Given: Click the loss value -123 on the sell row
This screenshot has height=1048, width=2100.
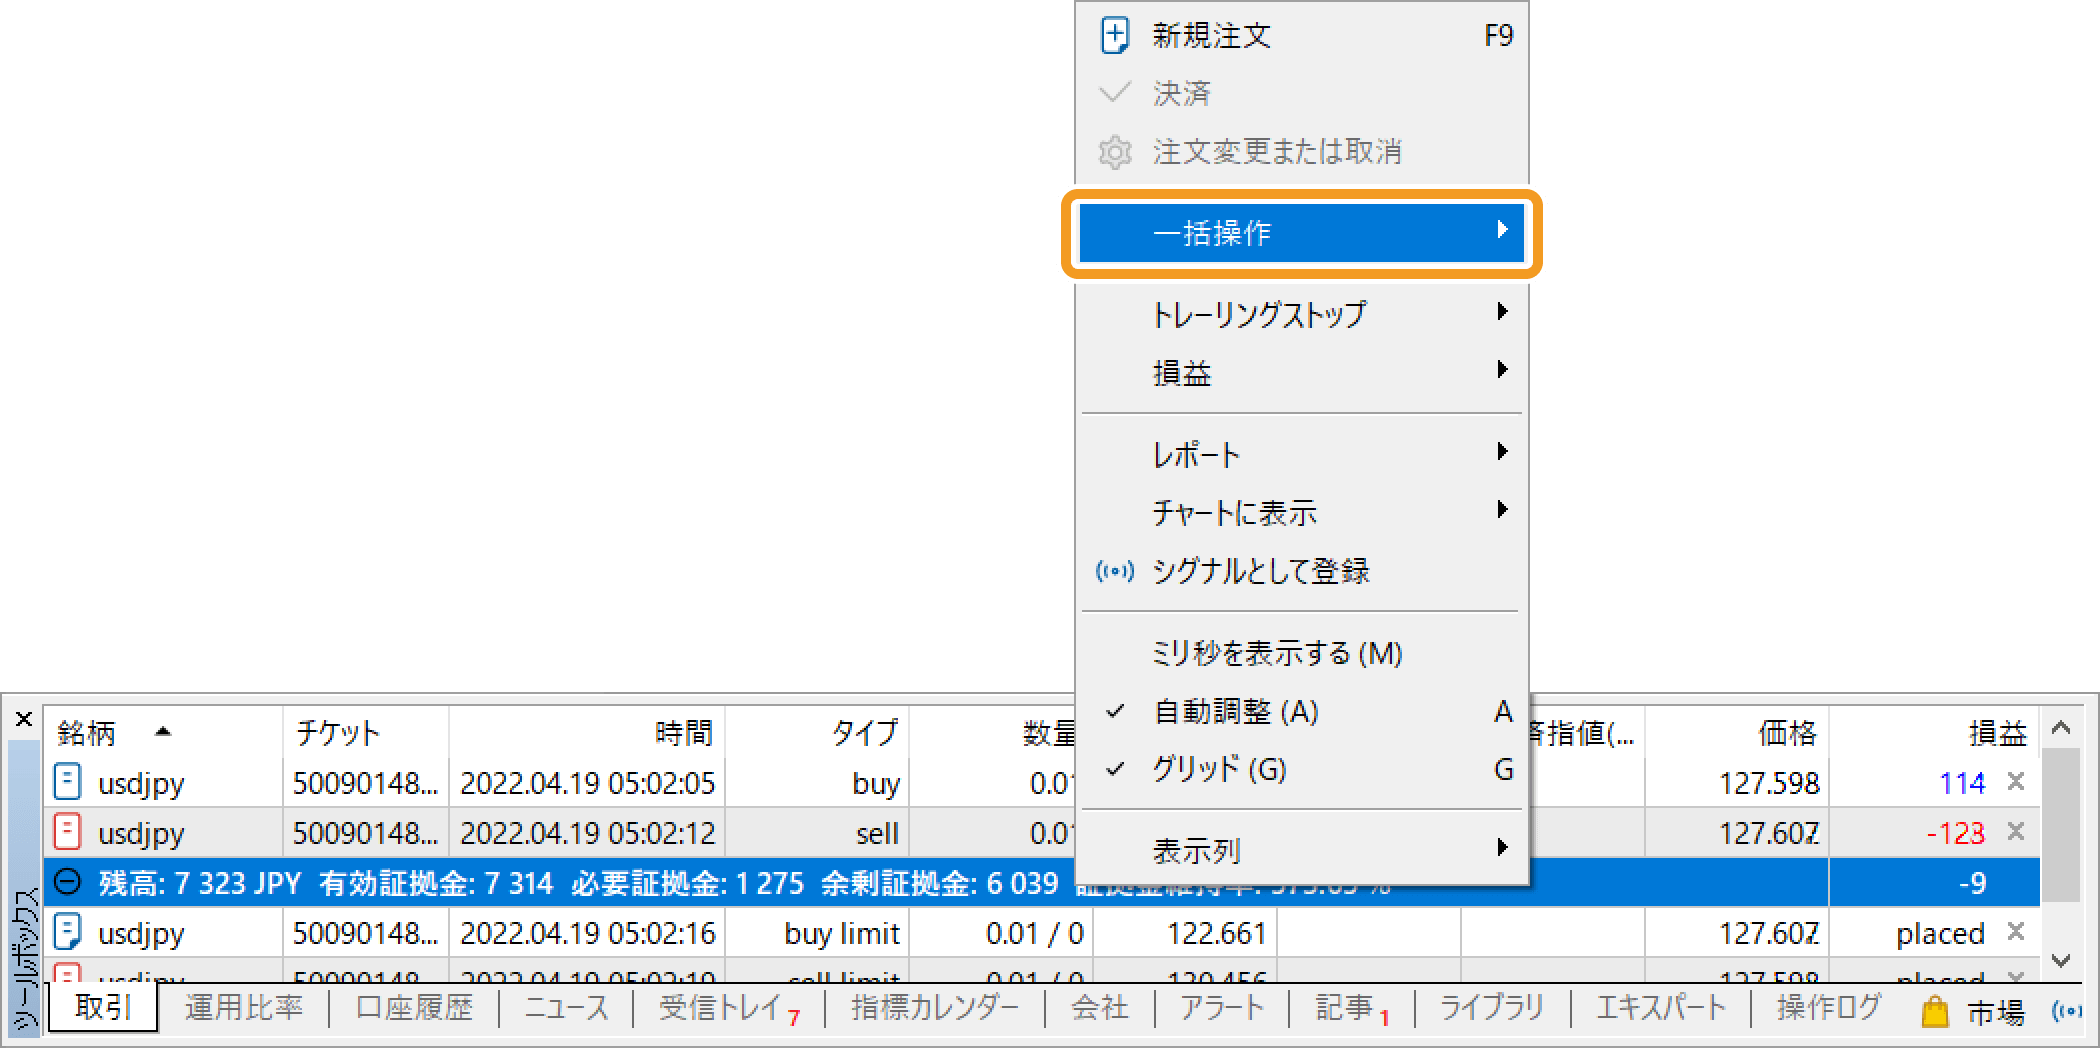Looking at the screenshot, I should 1955,833.
